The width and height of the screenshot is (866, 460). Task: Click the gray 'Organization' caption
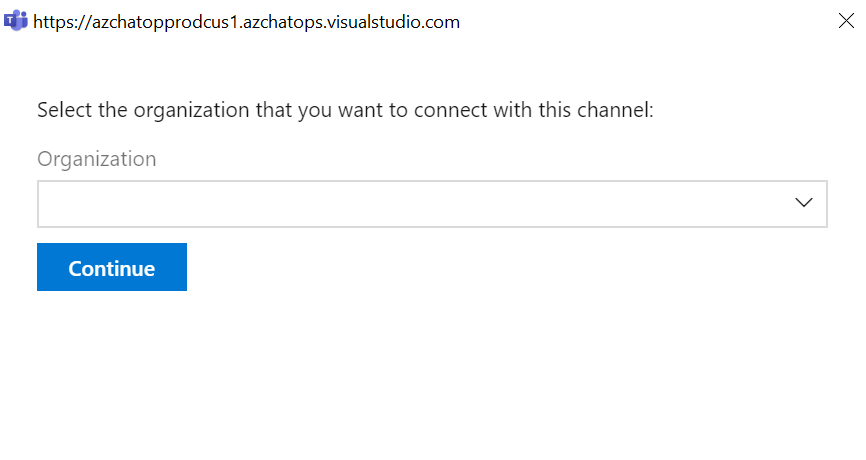[x=97, y=159]
